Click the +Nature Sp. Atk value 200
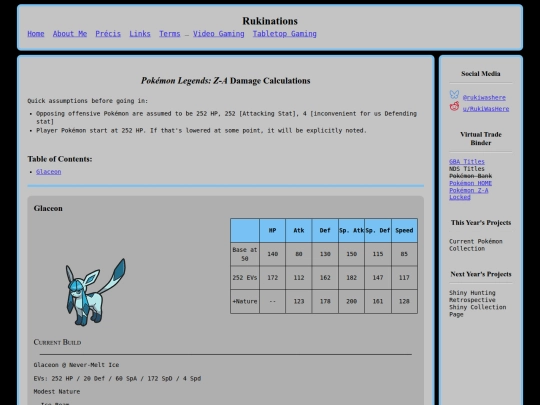The image size is (540, 405). (351, 301)
